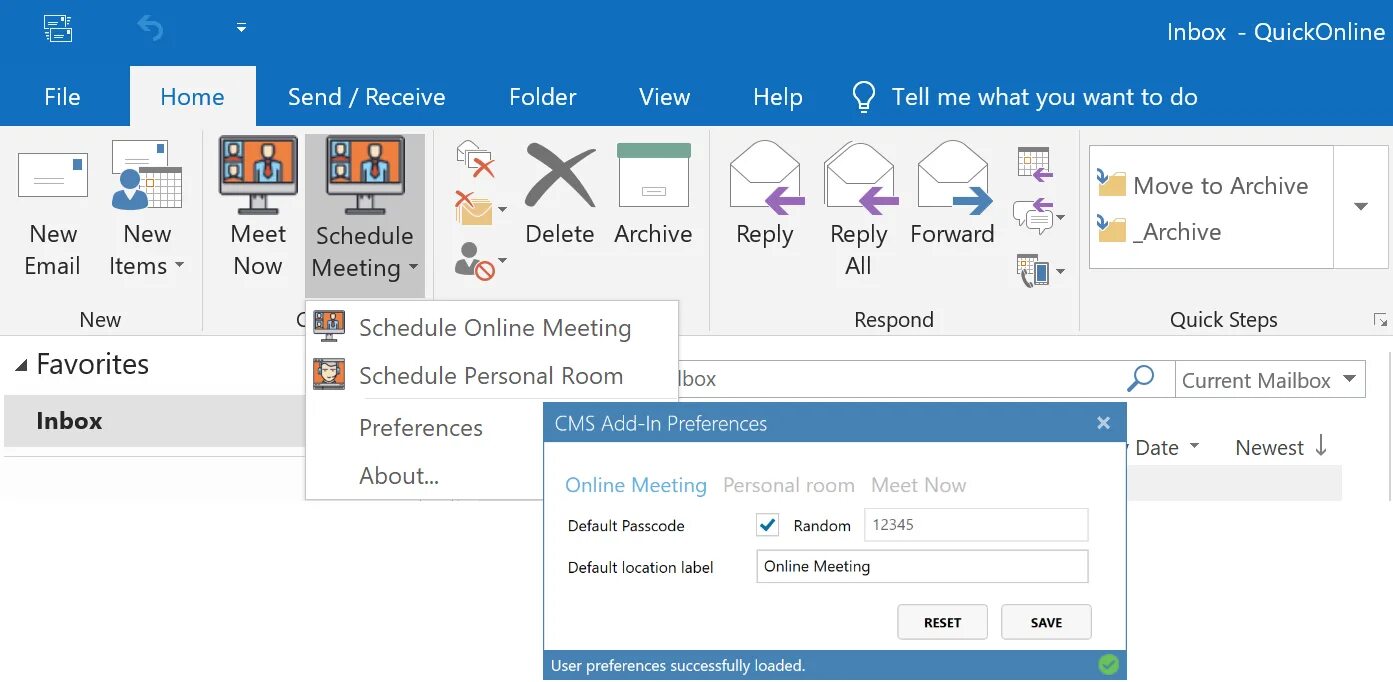Screen dimensions: 1393x682
Task: Open the Help tab
Action: tap(777, 97)
